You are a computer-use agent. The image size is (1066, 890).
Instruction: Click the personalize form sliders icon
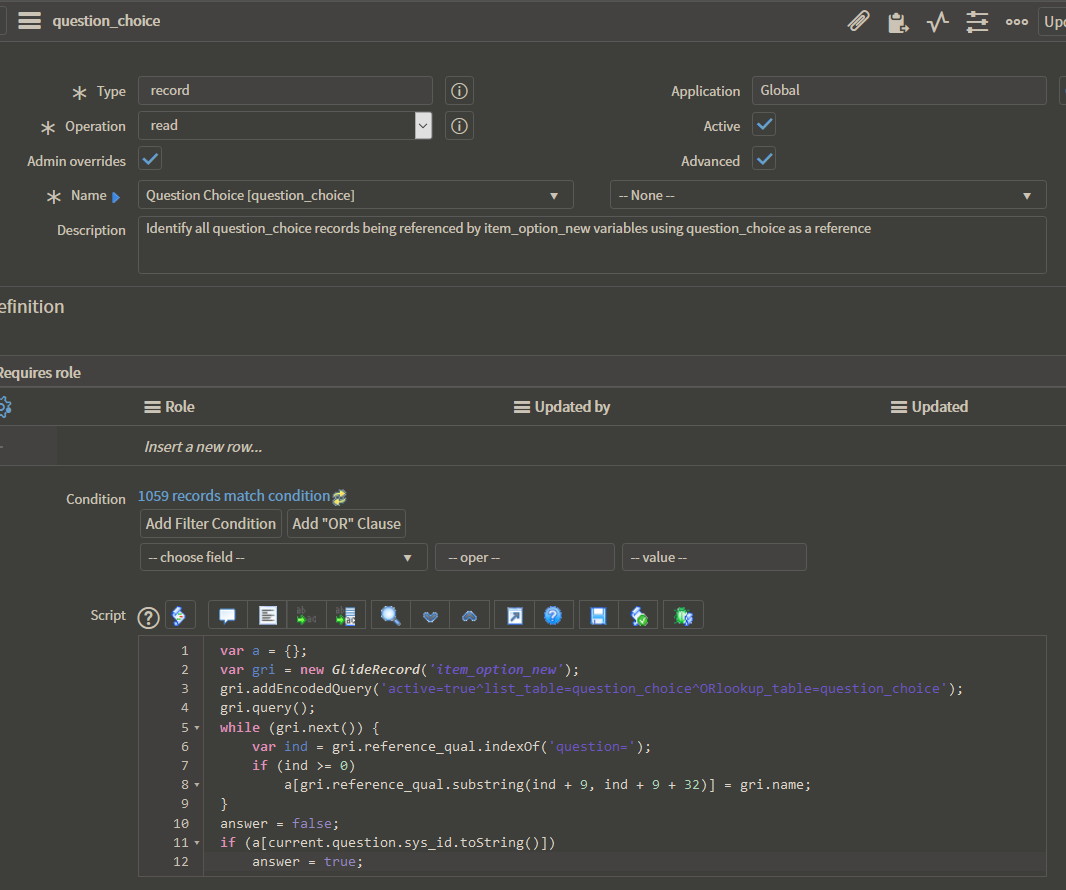click(x=977, y=21)
